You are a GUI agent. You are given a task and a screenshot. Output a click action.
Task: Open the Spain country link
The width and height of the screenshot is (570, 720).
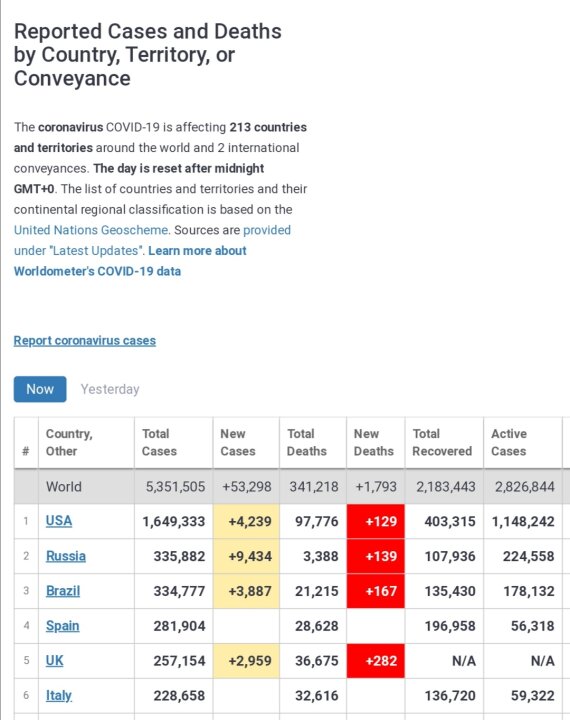point(62,626)
